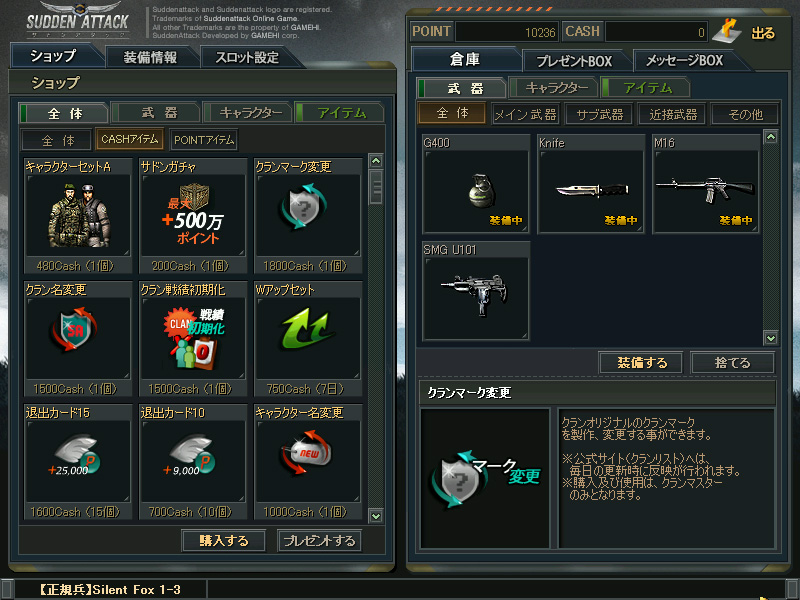Filter warehouse by メイン武器

525,114
